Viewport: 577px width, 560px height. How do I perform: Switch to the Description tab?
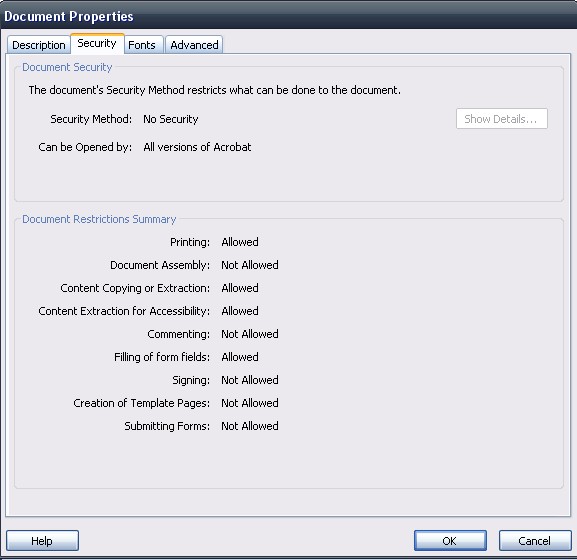39,45
